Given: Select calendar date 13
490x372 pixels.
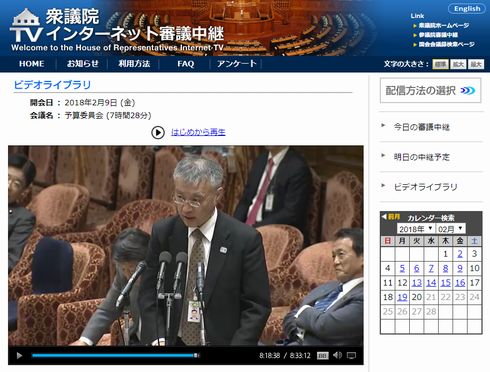Looking at the screenshot, I should (417, 283).
